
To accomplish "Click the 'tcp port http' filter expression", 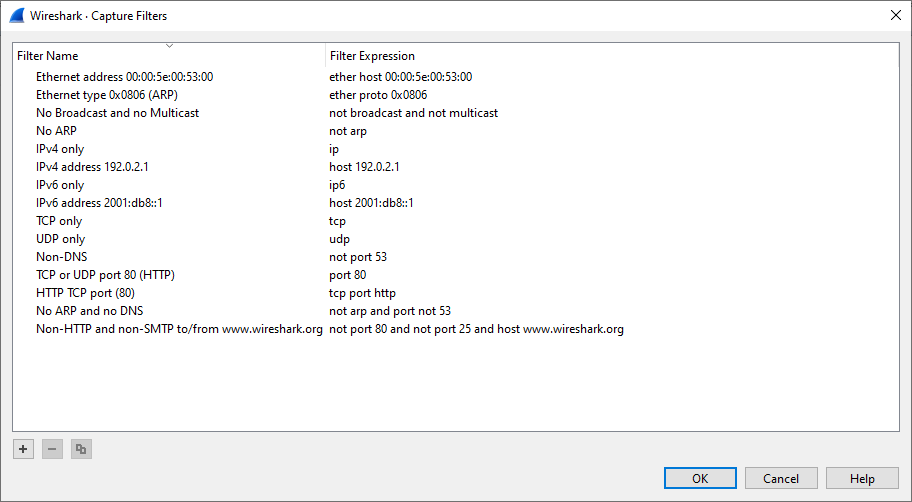I will [x=362, y=293].
